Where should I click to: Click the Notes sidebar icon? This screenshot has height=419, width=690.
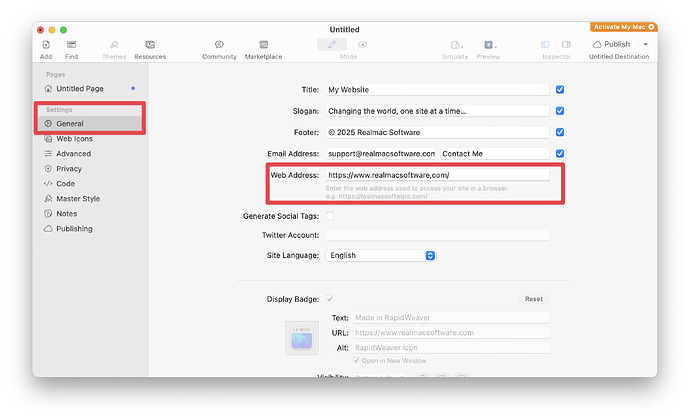(x=48, y=213)
